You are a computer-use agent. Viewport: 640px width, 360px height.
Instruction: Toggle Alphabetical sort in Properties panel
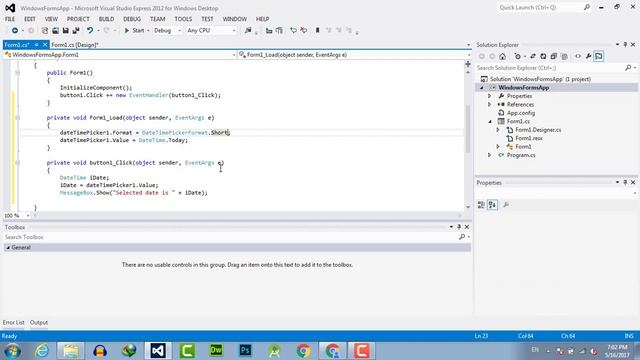(x=493, y=205)
